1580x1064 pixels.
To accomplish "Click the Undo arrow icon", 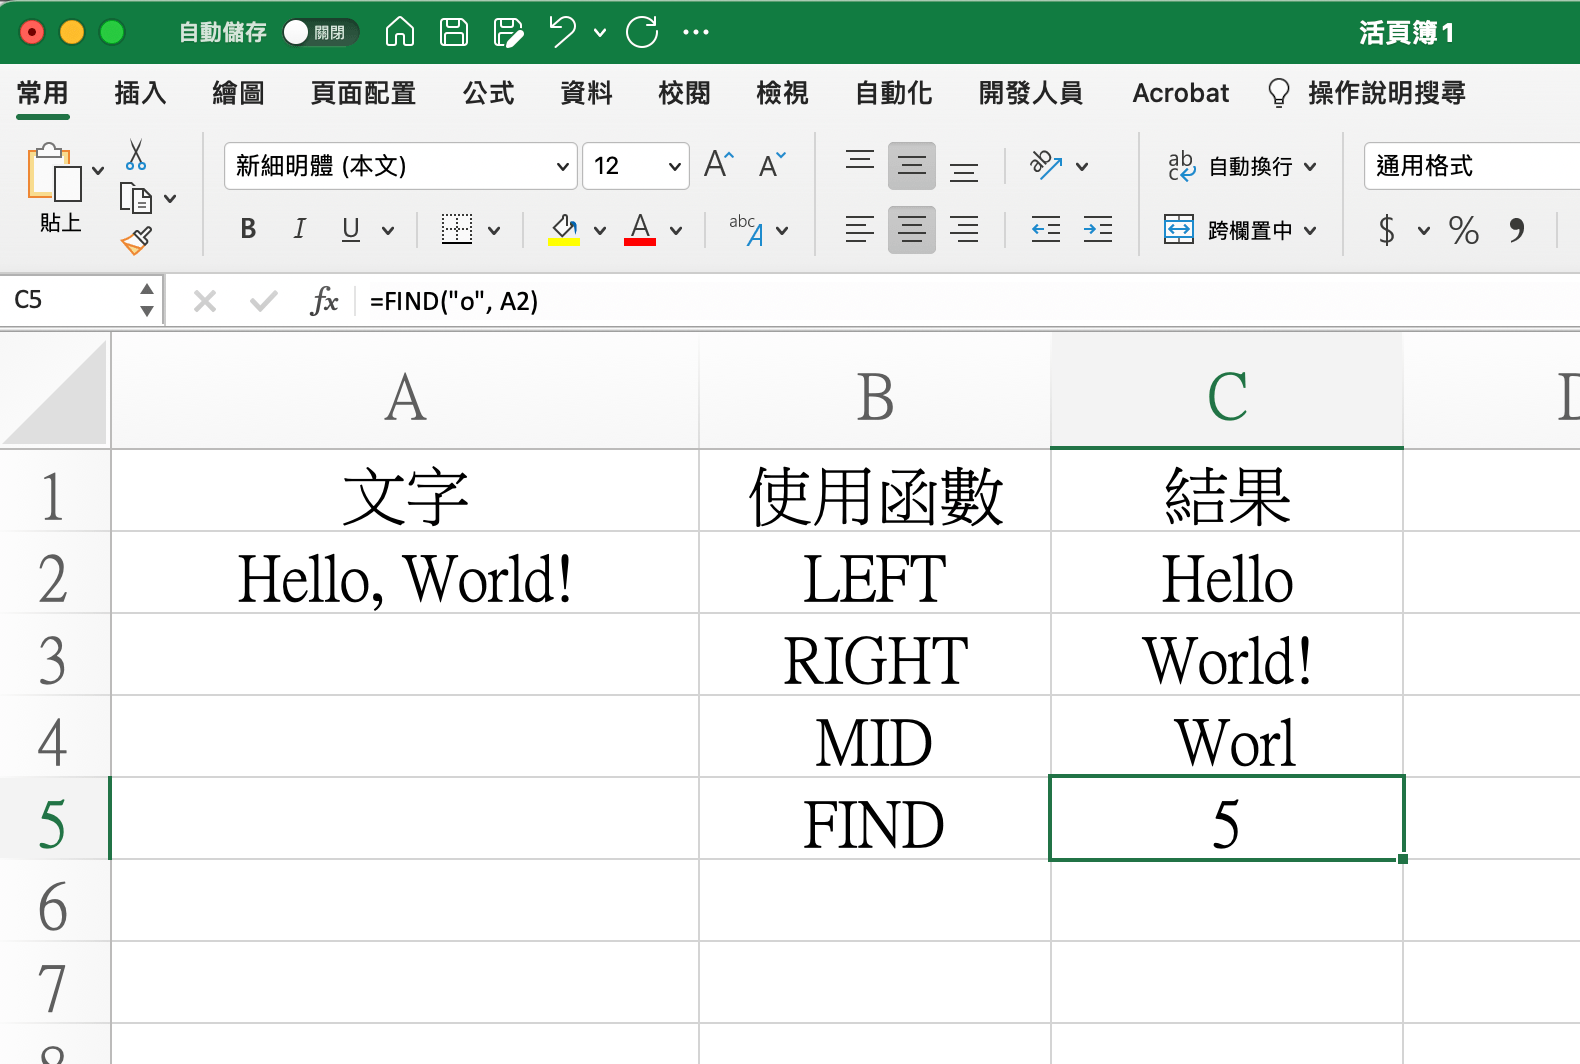I will [563, 32].
